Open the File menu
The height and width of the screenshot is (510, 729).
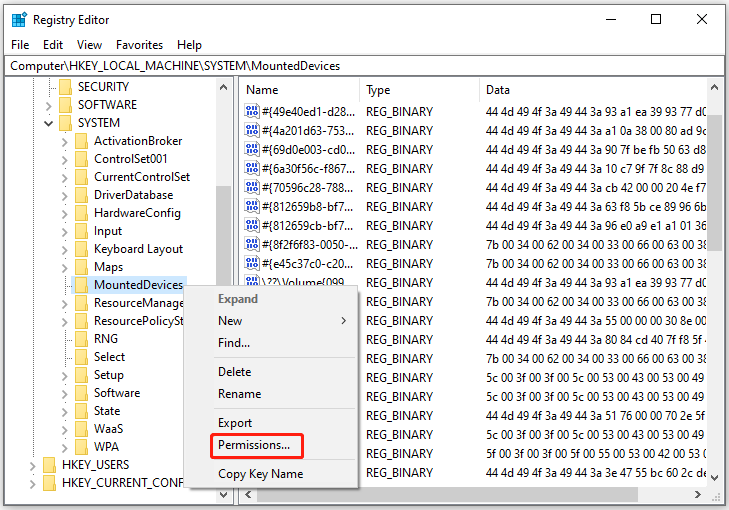20,45
